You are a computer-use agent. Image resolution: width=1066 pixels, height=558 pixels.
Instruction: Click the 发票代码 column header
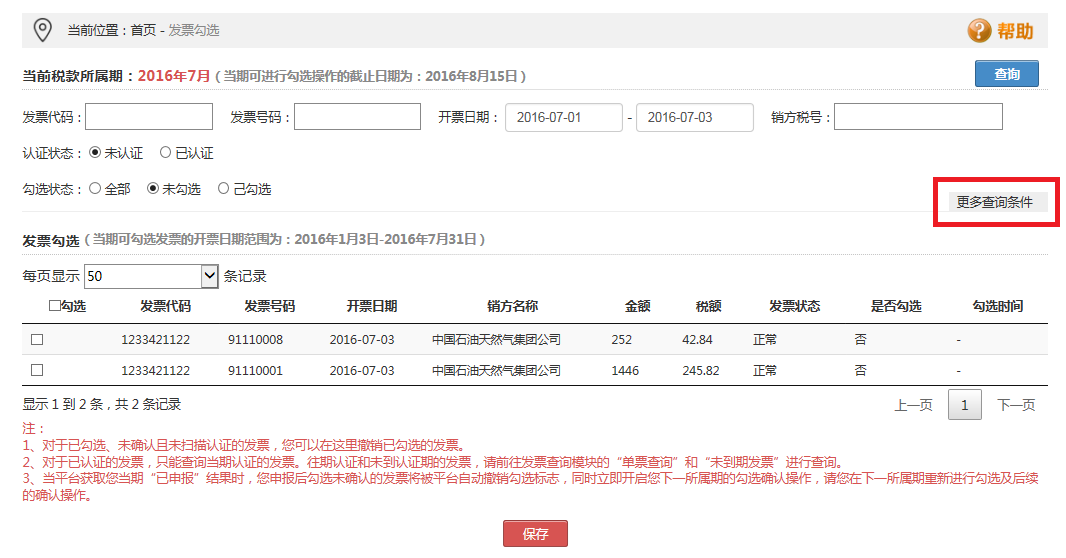point(165,307)
